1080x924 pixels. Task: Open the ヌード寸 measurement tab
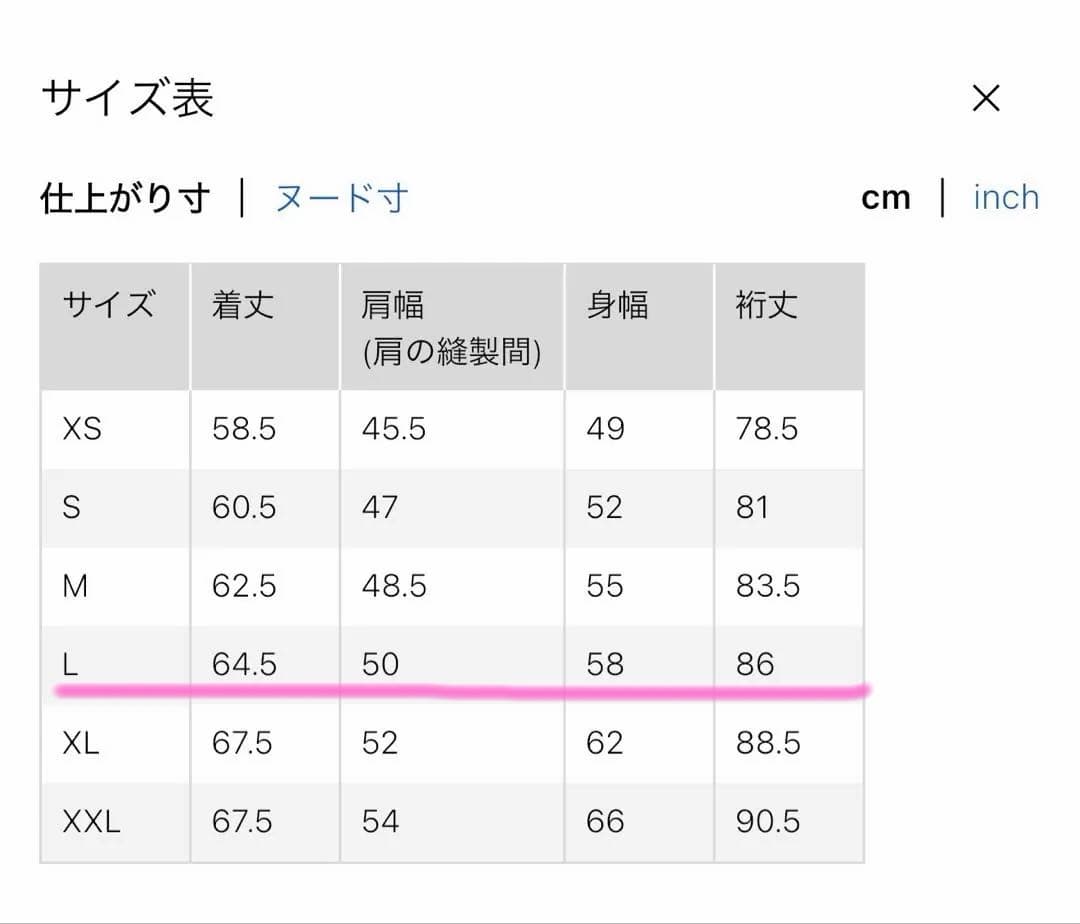340,199
